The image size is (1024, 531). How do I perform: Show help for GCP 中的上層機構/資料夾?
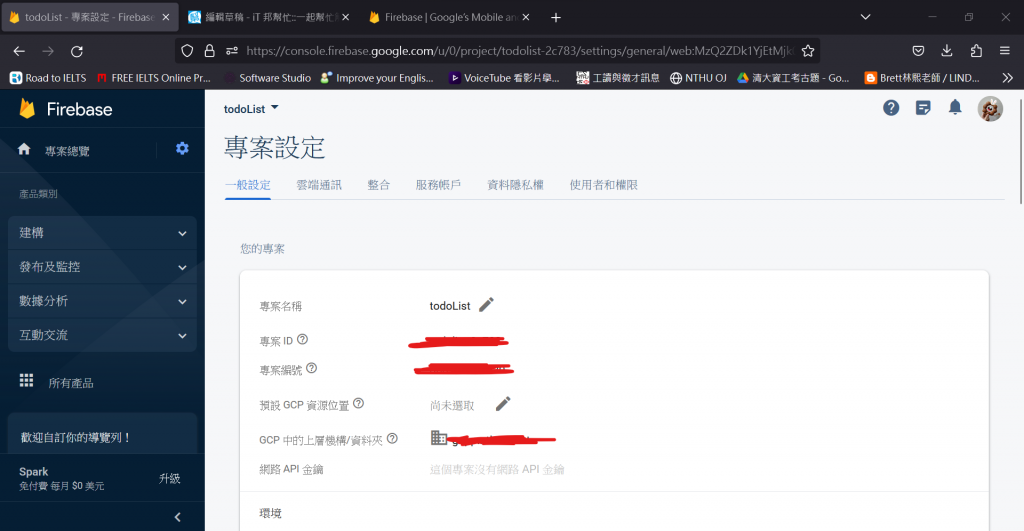pyautogui.click(x=392, y=438)
